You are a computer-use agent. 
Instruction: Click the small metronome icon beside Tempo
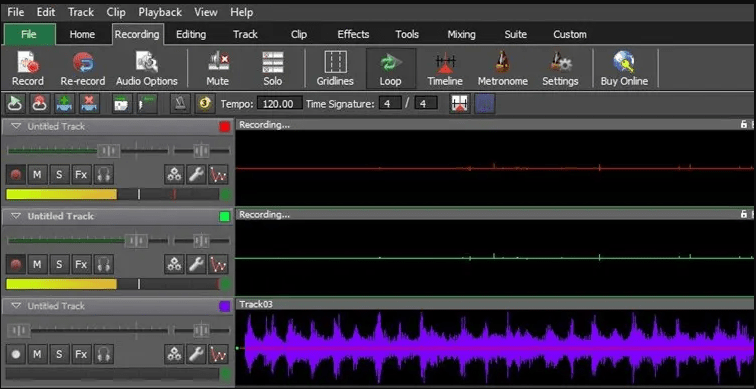coord(180,104)
